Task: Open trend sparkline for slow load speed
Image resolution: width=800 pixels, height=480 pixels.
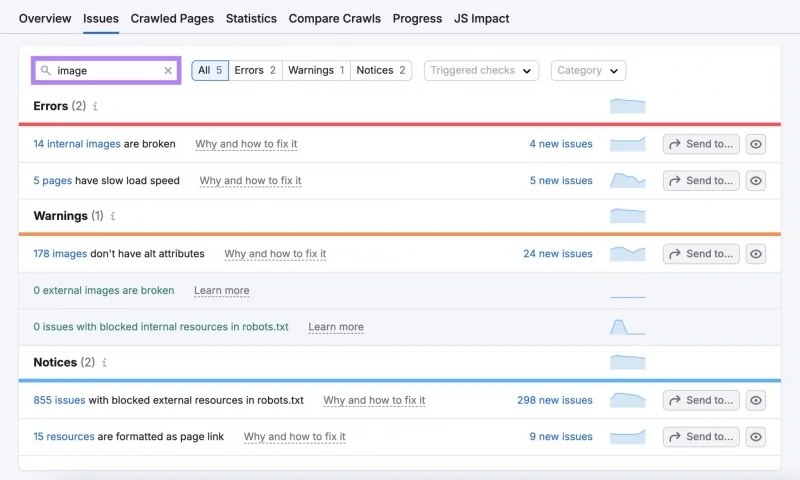Action: pos(628,181)
